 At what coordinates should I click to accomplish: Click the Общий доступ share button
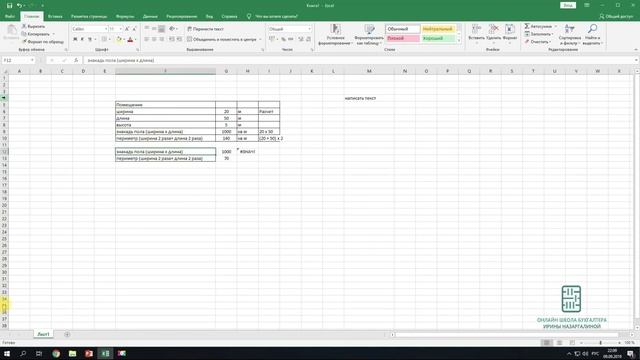(x=616, y=16)
